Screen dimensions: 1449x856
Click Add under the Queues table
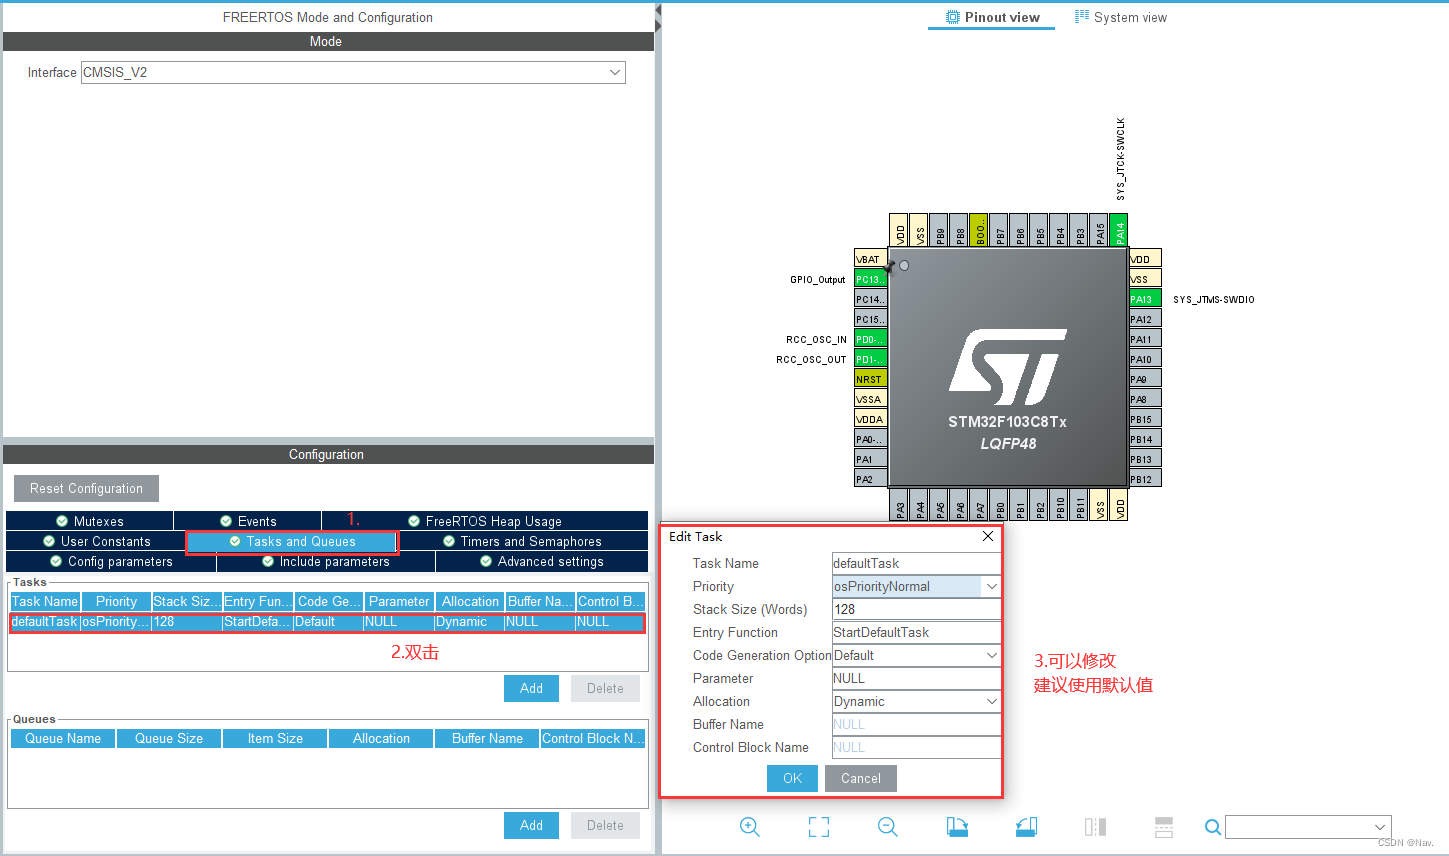click(531, 825)
